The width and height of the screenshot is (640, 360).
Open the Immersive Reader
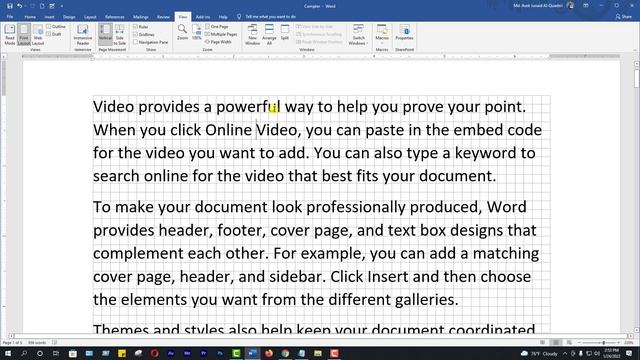82,34
